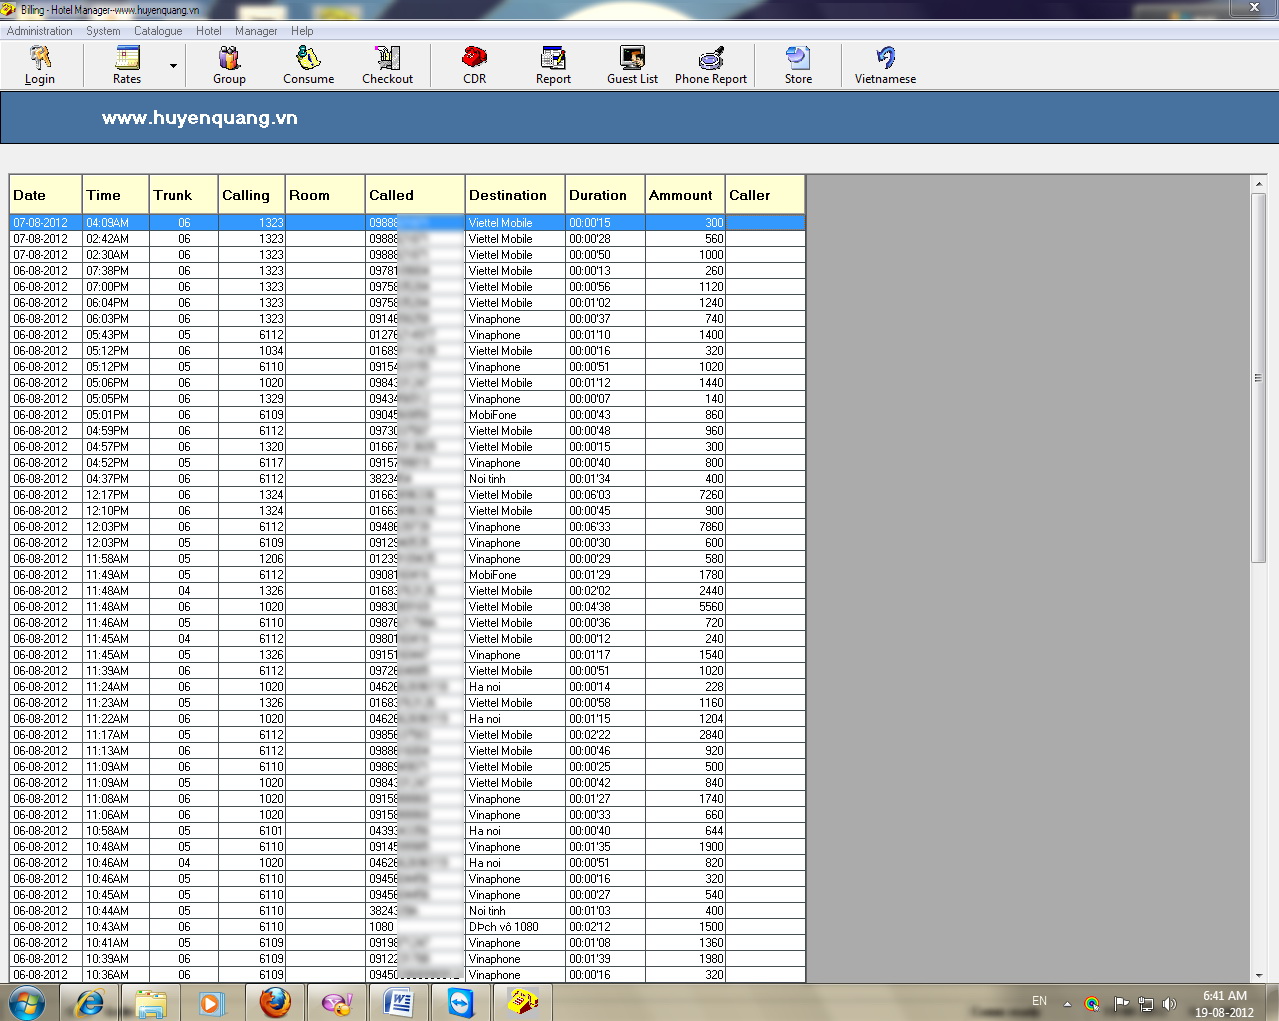Open Firefox from the Windows taskbar
1279x1021 pixels.
[x=275, y=1002]
